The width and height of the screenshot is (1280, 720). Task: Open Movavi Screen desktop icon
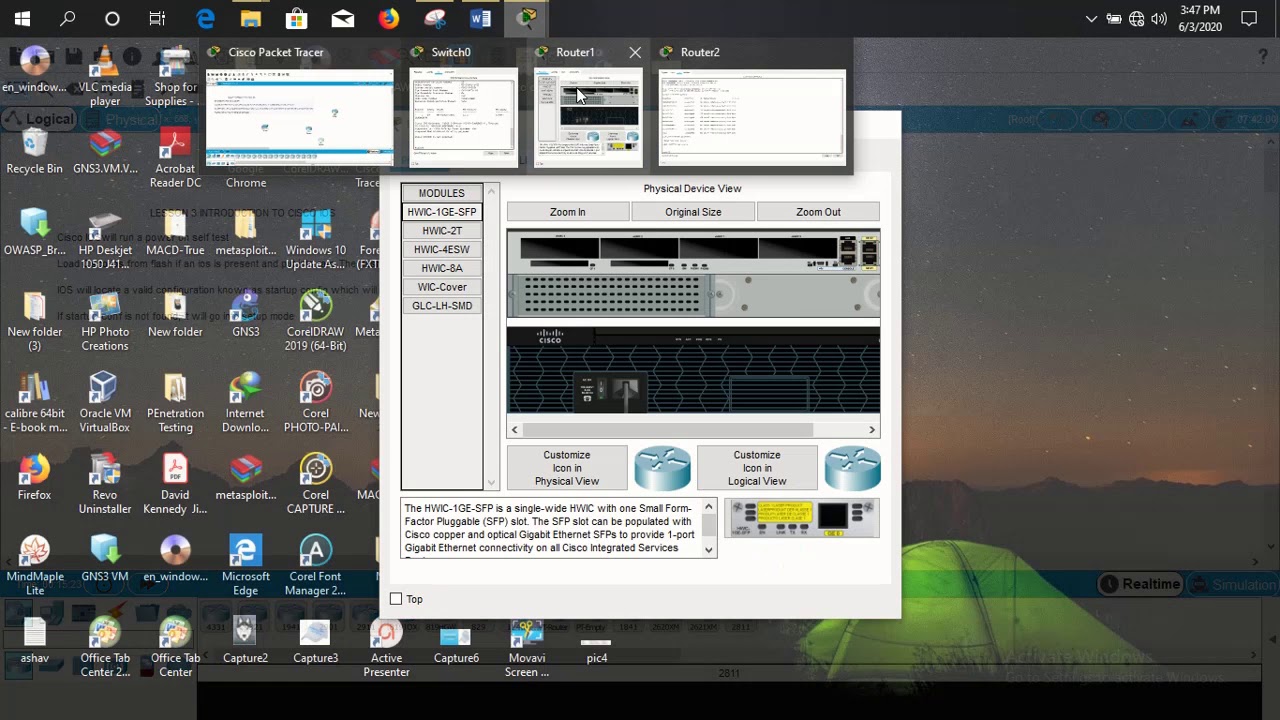pos(527,649)
